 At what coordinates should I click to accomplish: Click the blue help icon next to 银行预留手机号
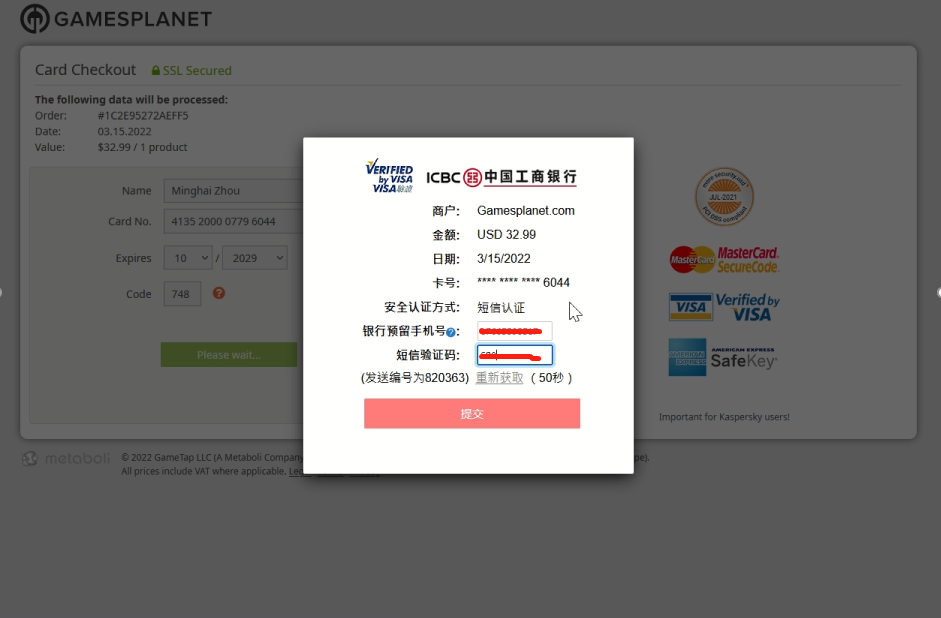pos(451,332)
